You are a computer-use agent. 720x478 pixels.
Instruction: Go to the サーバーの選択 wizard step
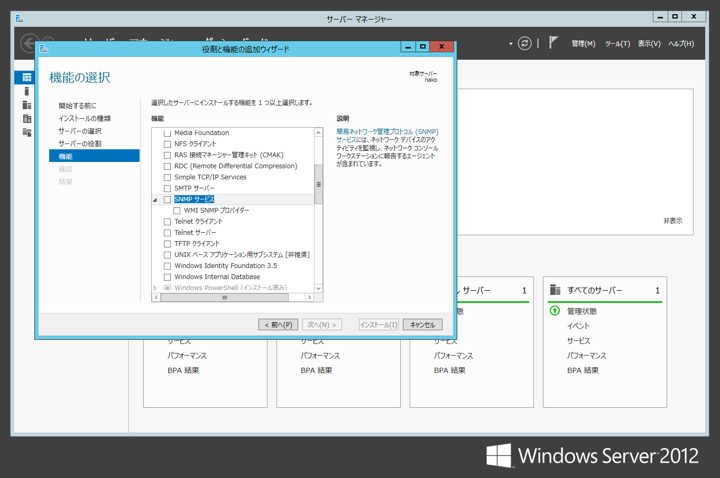(x=80, y=131)
